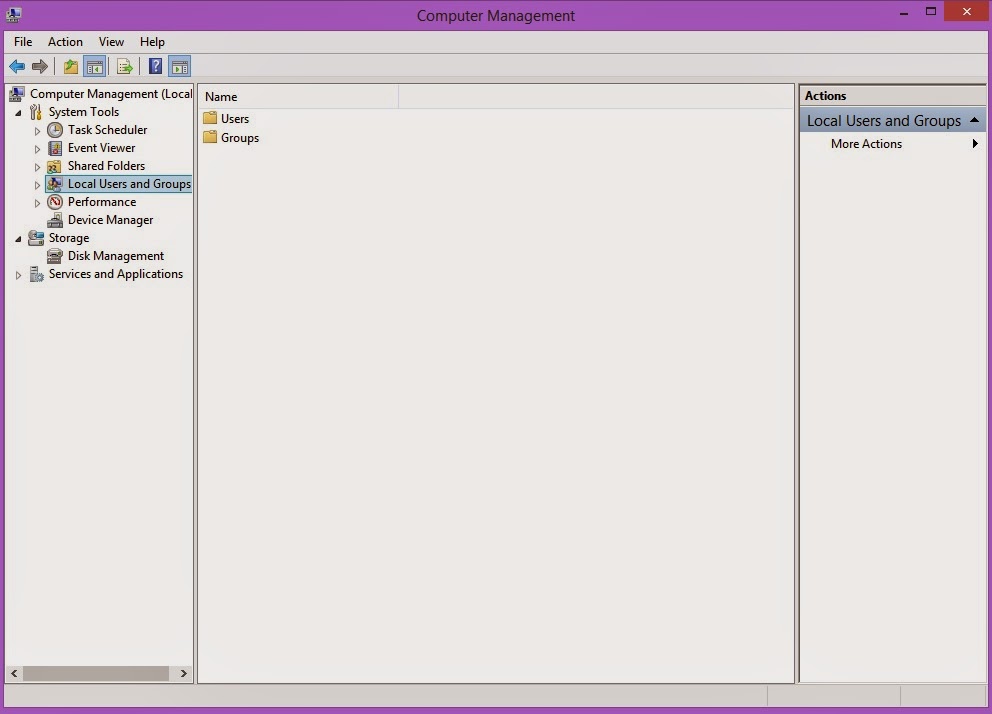Open the More Actions submenu
Viewport: 992px width, 714px height.
point(893,144)
